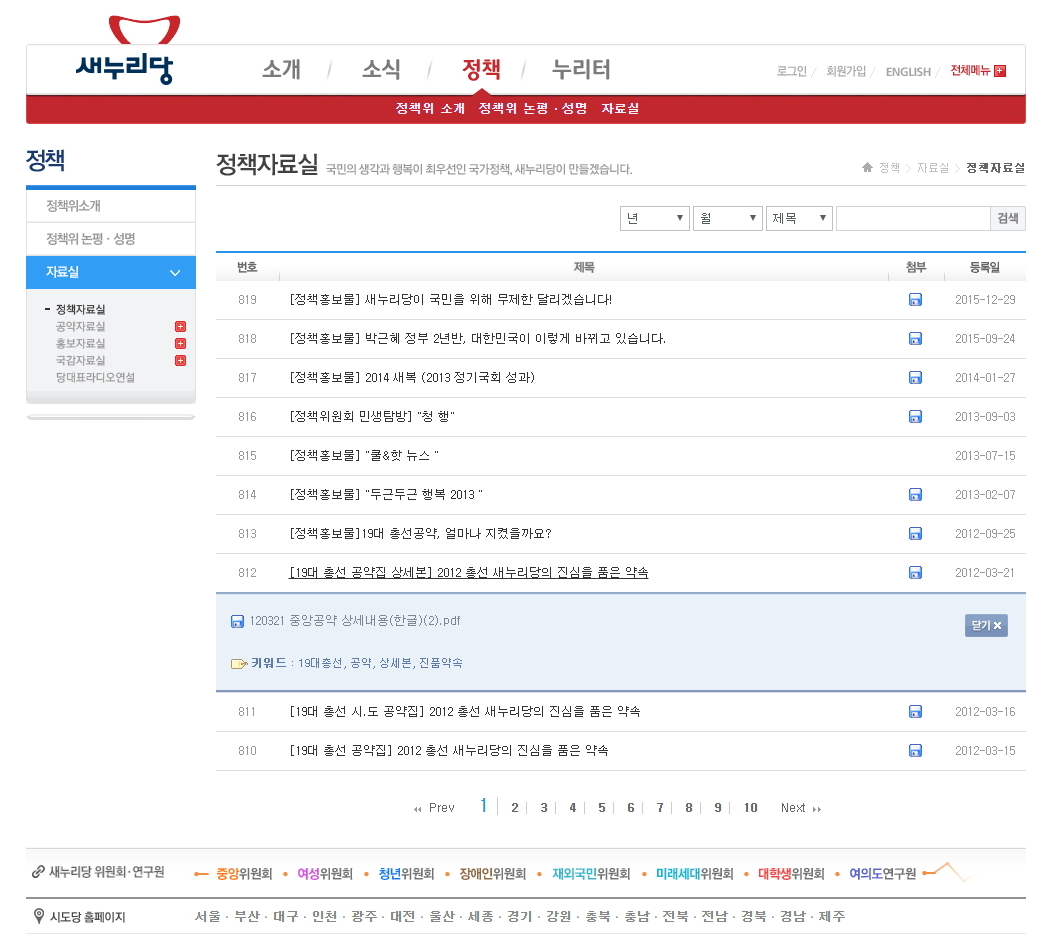Open the 년 year dropdown
Image resolution: width=1038 pixels, height=937 pixels.
click(655, 219)
